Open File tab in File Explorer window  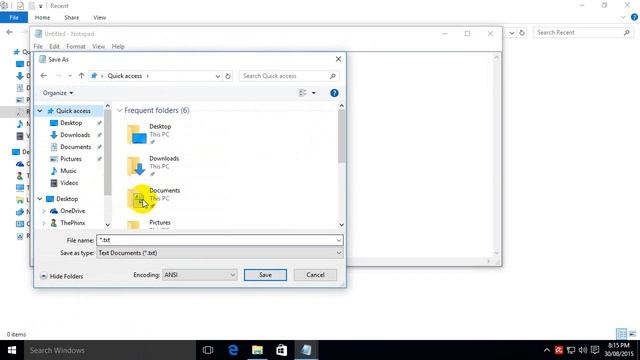coord(14,18)
